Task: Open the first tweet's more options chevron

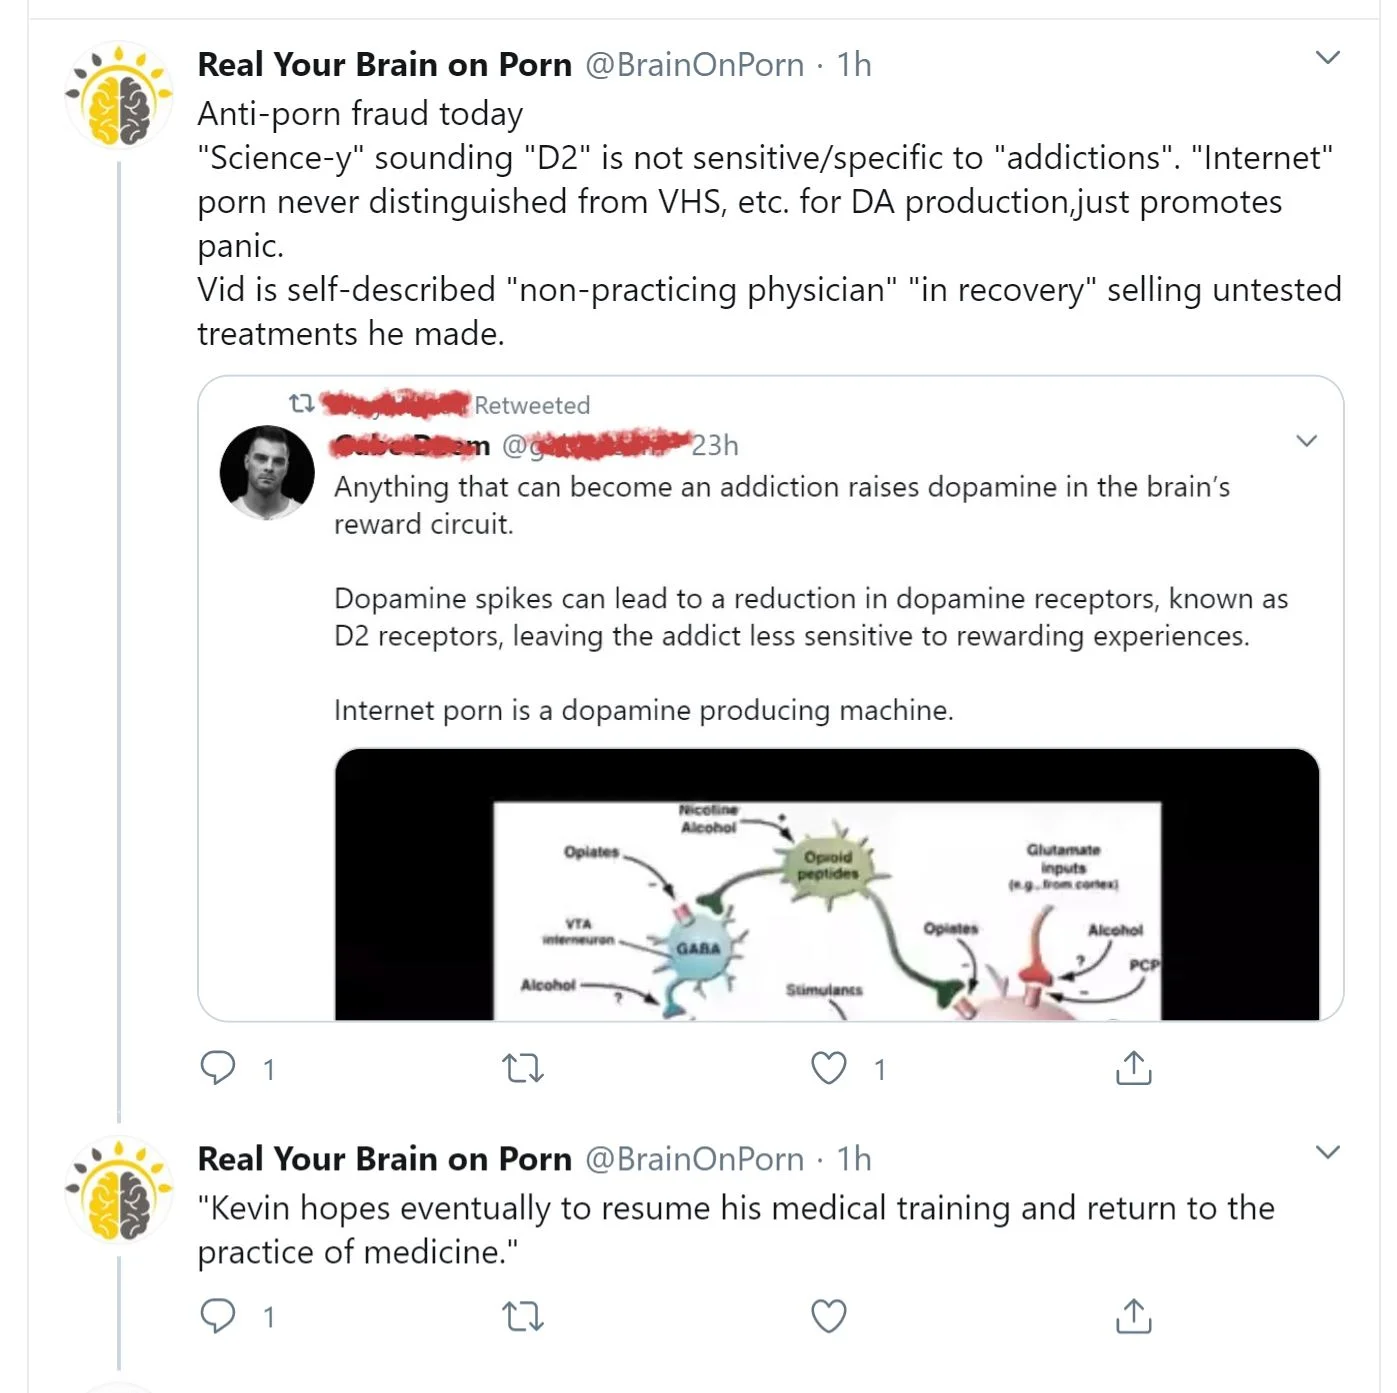Action: 1327,58
